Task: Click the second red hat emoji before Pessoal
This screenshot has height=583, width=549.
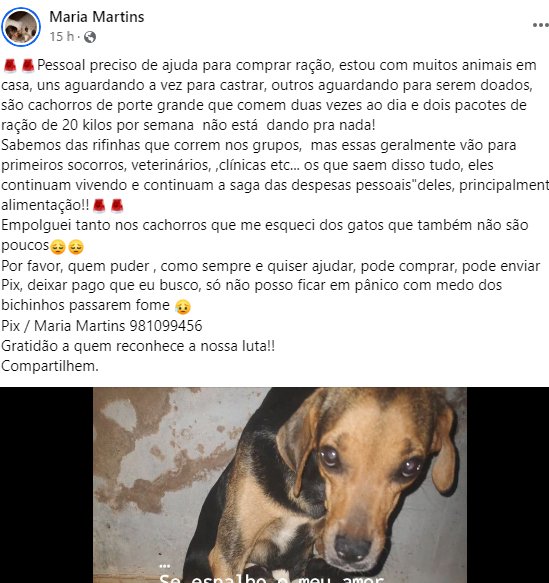Action: (28, 65)
